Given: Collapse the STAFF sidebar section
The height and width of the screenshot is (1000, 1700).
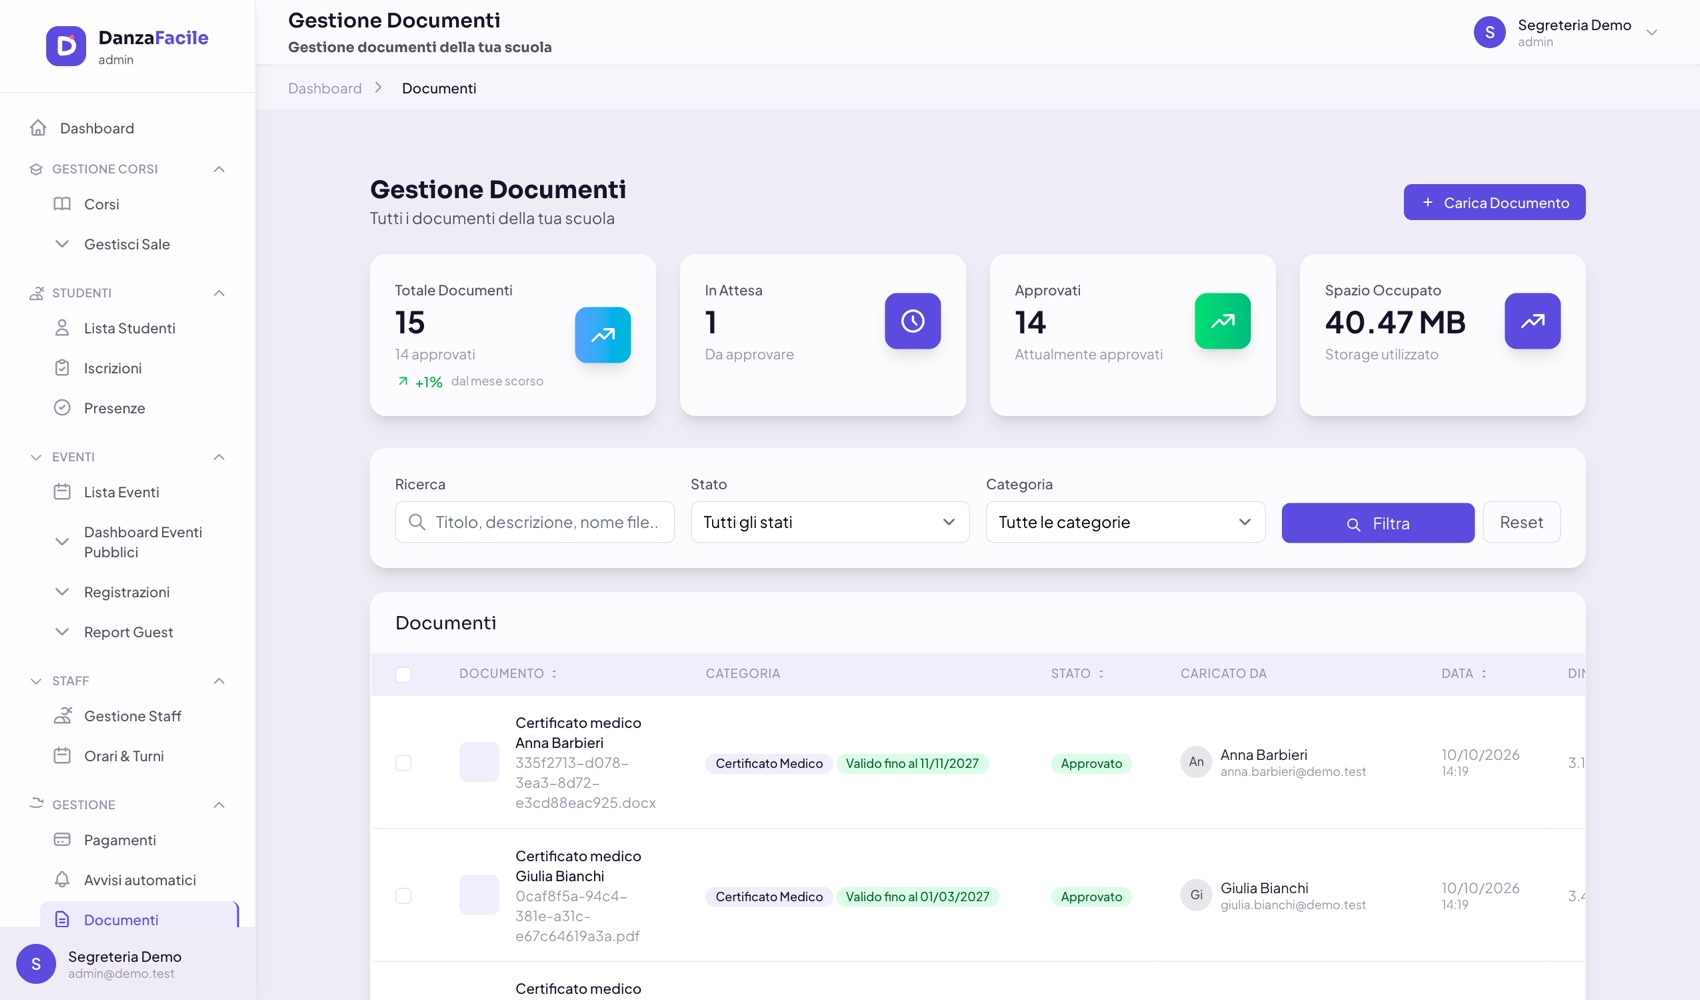Looking at the screenshot, I should 219,681.
